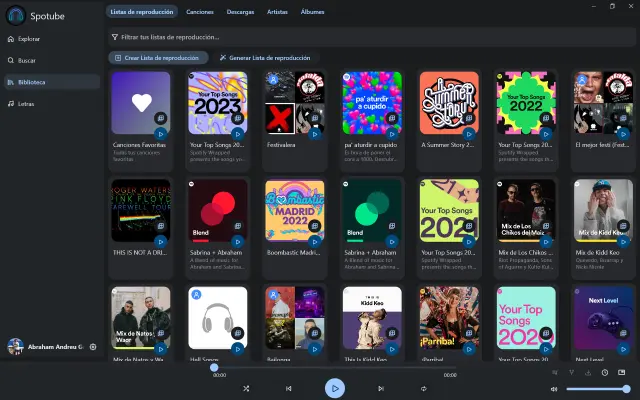Open settings gear beside Abraham Andreu
This screenshot has height=400, width=640.
93,346
